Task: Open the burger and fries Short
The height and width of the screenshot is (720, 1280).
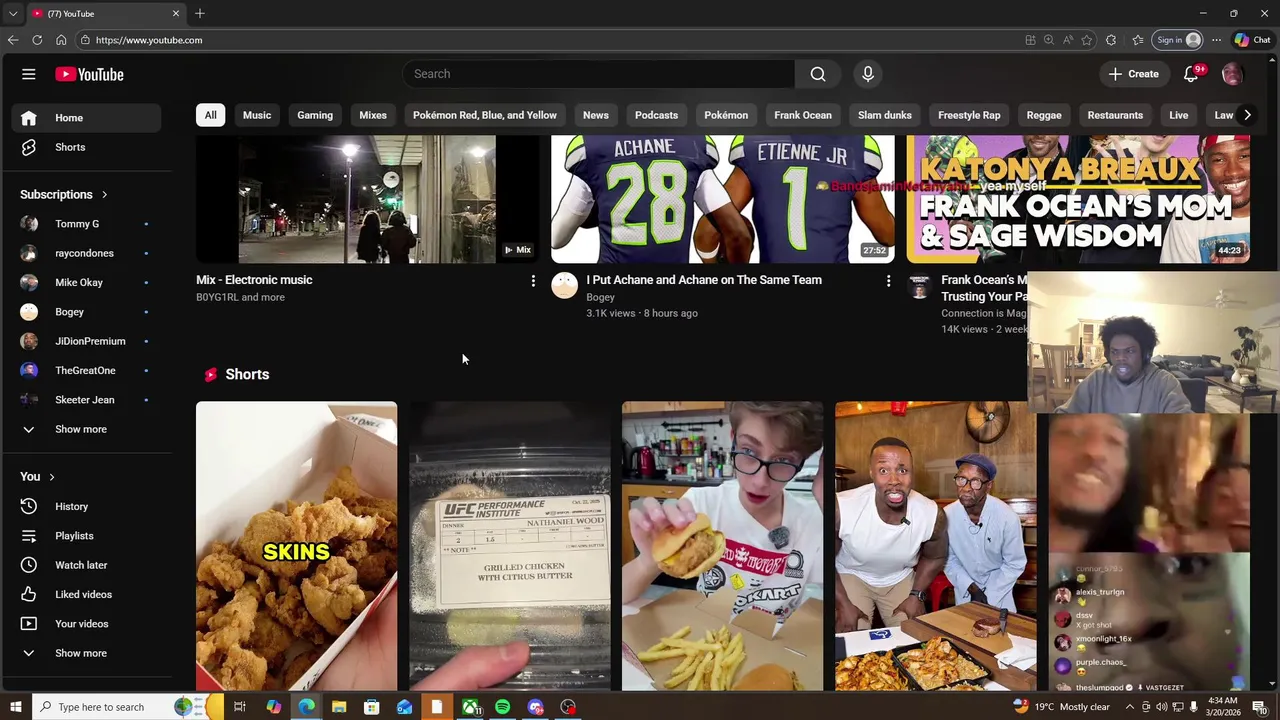Action: (722, 546)
